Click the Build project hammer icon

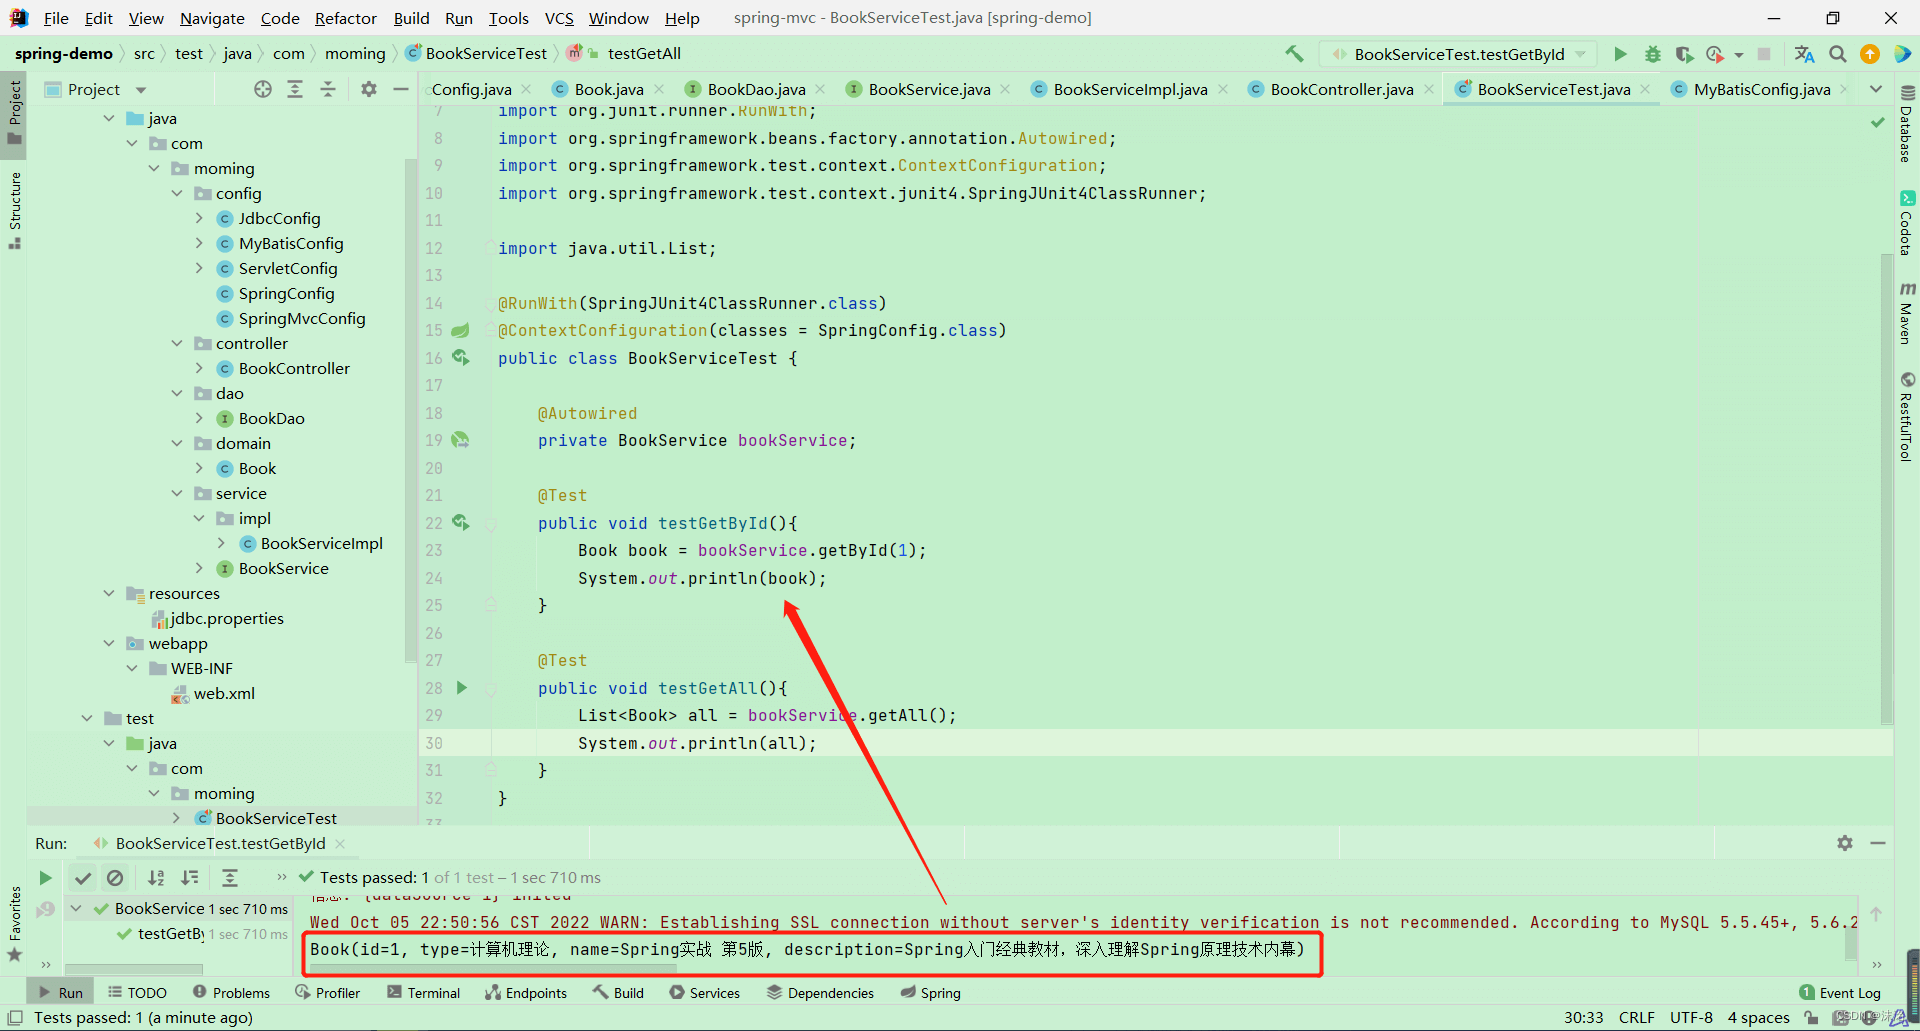point(1294,54)
